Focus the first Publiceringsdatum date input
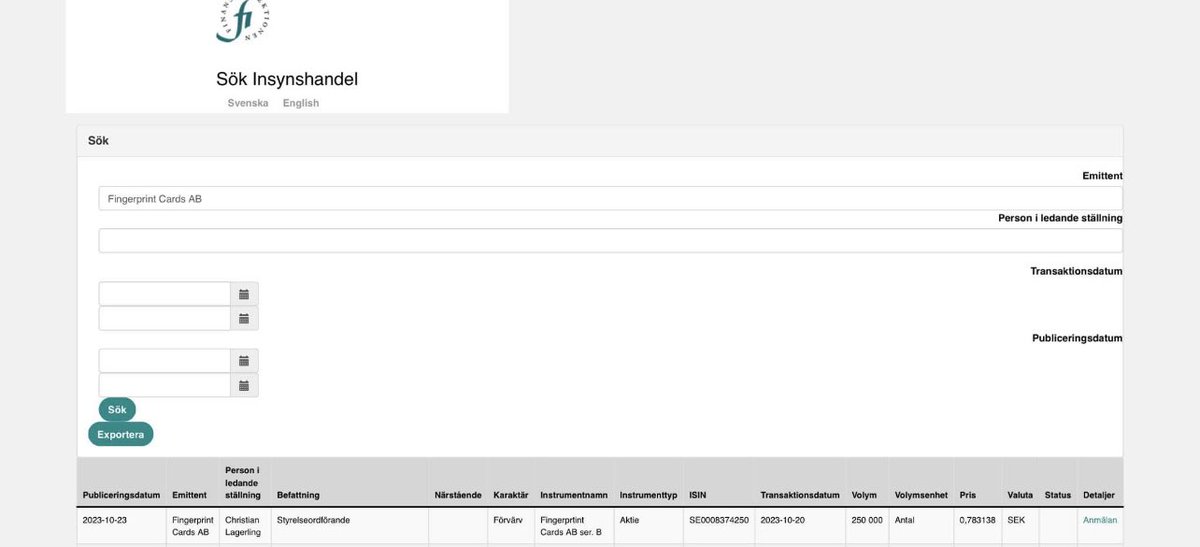 coord(165,361)
